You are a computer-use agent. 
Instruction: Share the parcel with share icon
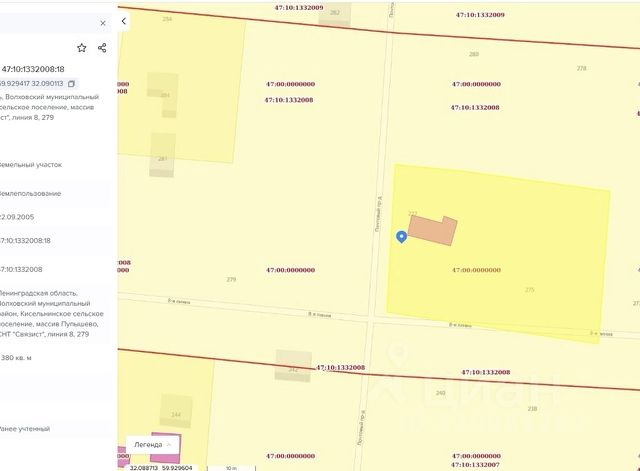coord(102,48)
